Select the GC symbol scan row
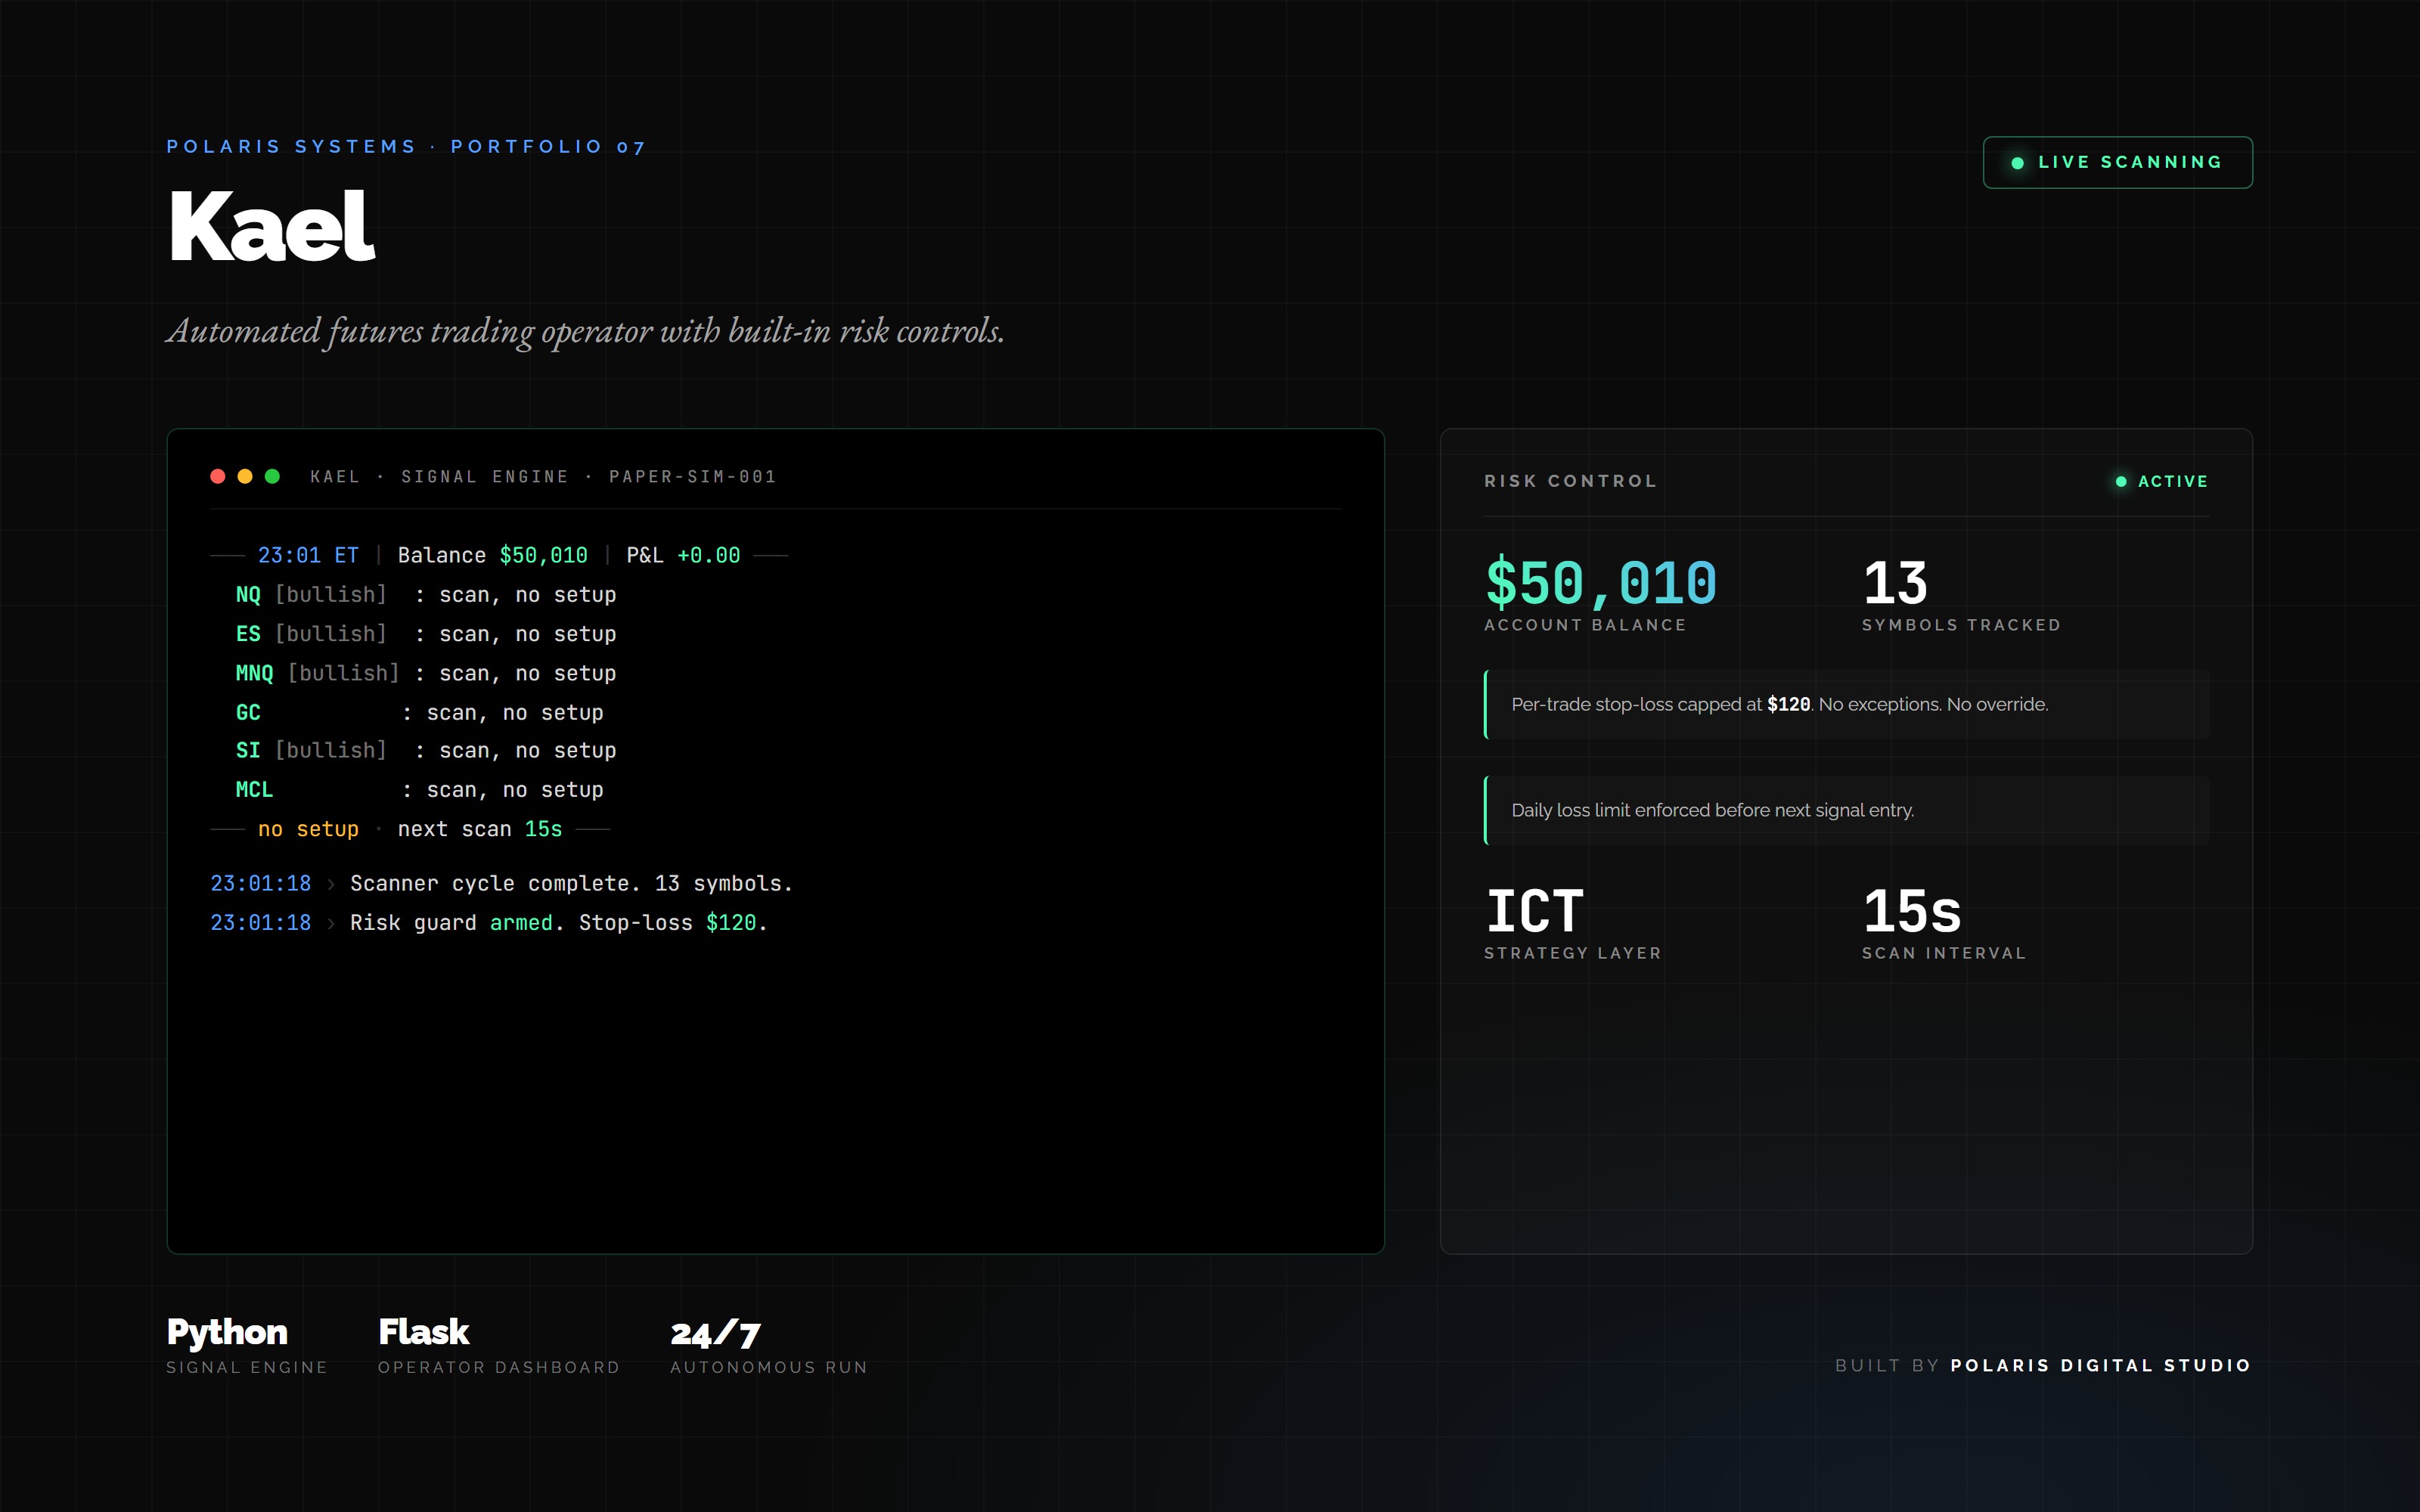The image size is (2420, 1512). tap(420, 712)
